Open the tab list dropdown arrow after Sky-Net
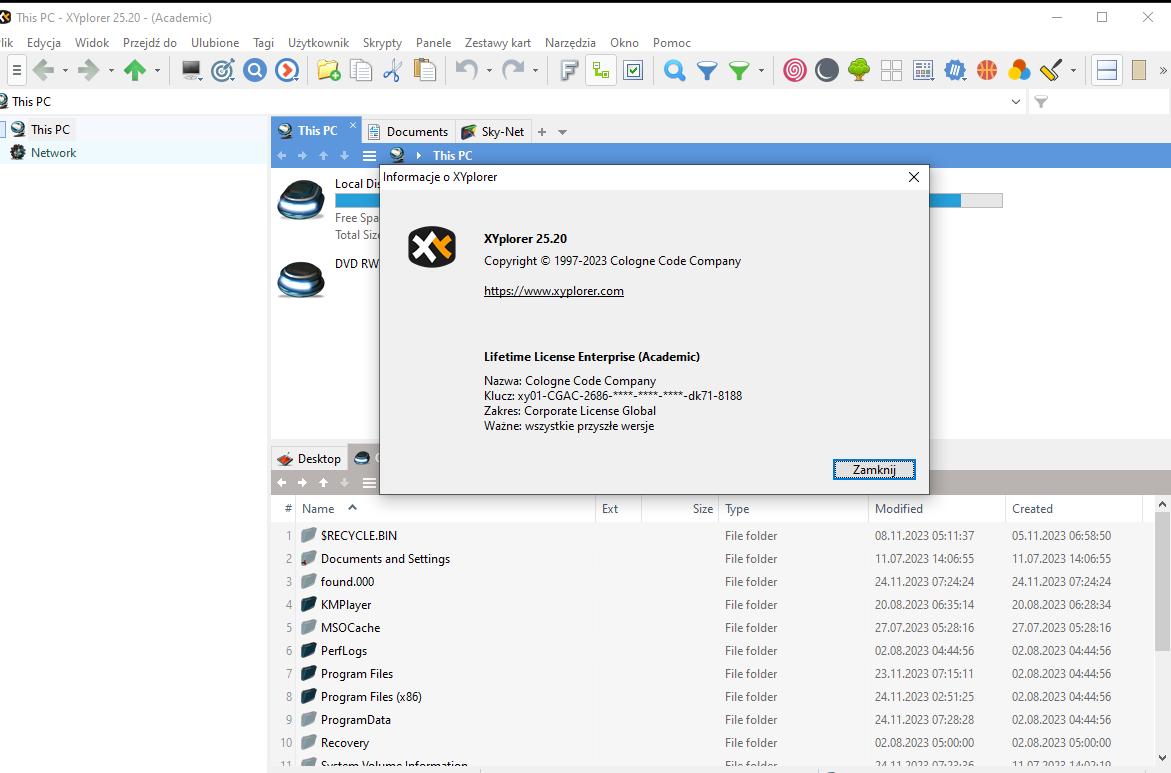Screen dimensions: 1171x773 (562, 132)
